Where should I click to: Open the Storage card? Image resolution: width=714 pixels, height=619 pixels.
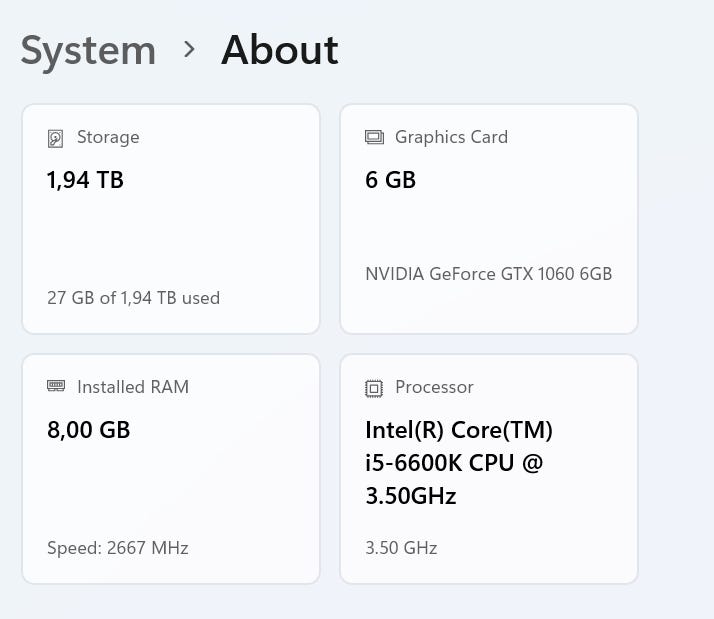(x=171, y=219)
